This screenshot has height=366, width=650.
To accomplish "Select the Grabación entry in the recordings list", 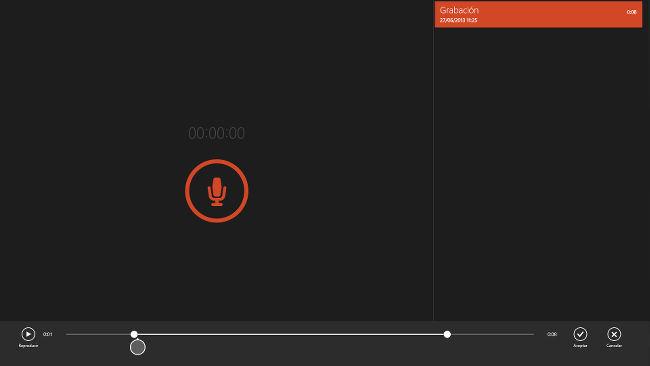I will pos(538,14).
